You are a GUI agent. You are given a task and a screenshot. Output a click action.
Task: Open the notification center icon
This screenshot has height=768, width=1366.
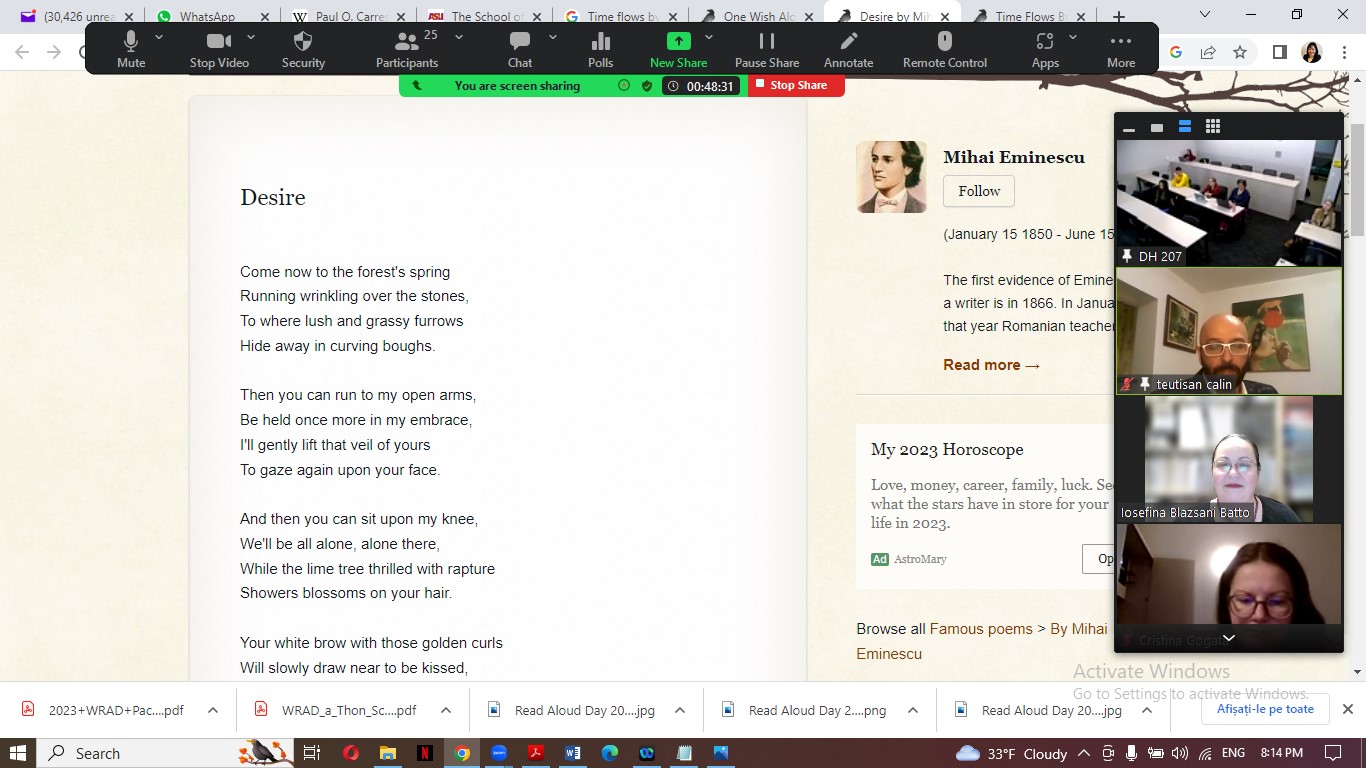tap(1333, 753)
